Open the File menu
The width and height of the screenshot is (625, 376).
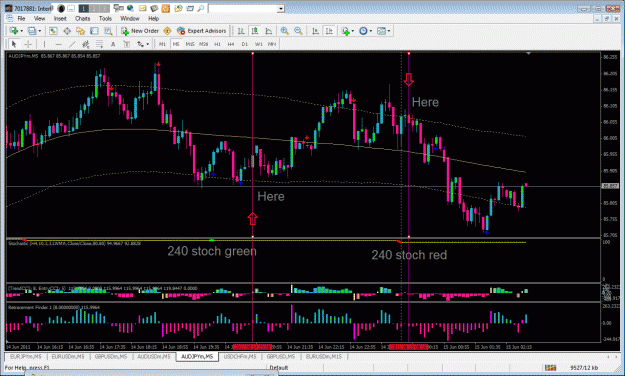tap(21, 18)
